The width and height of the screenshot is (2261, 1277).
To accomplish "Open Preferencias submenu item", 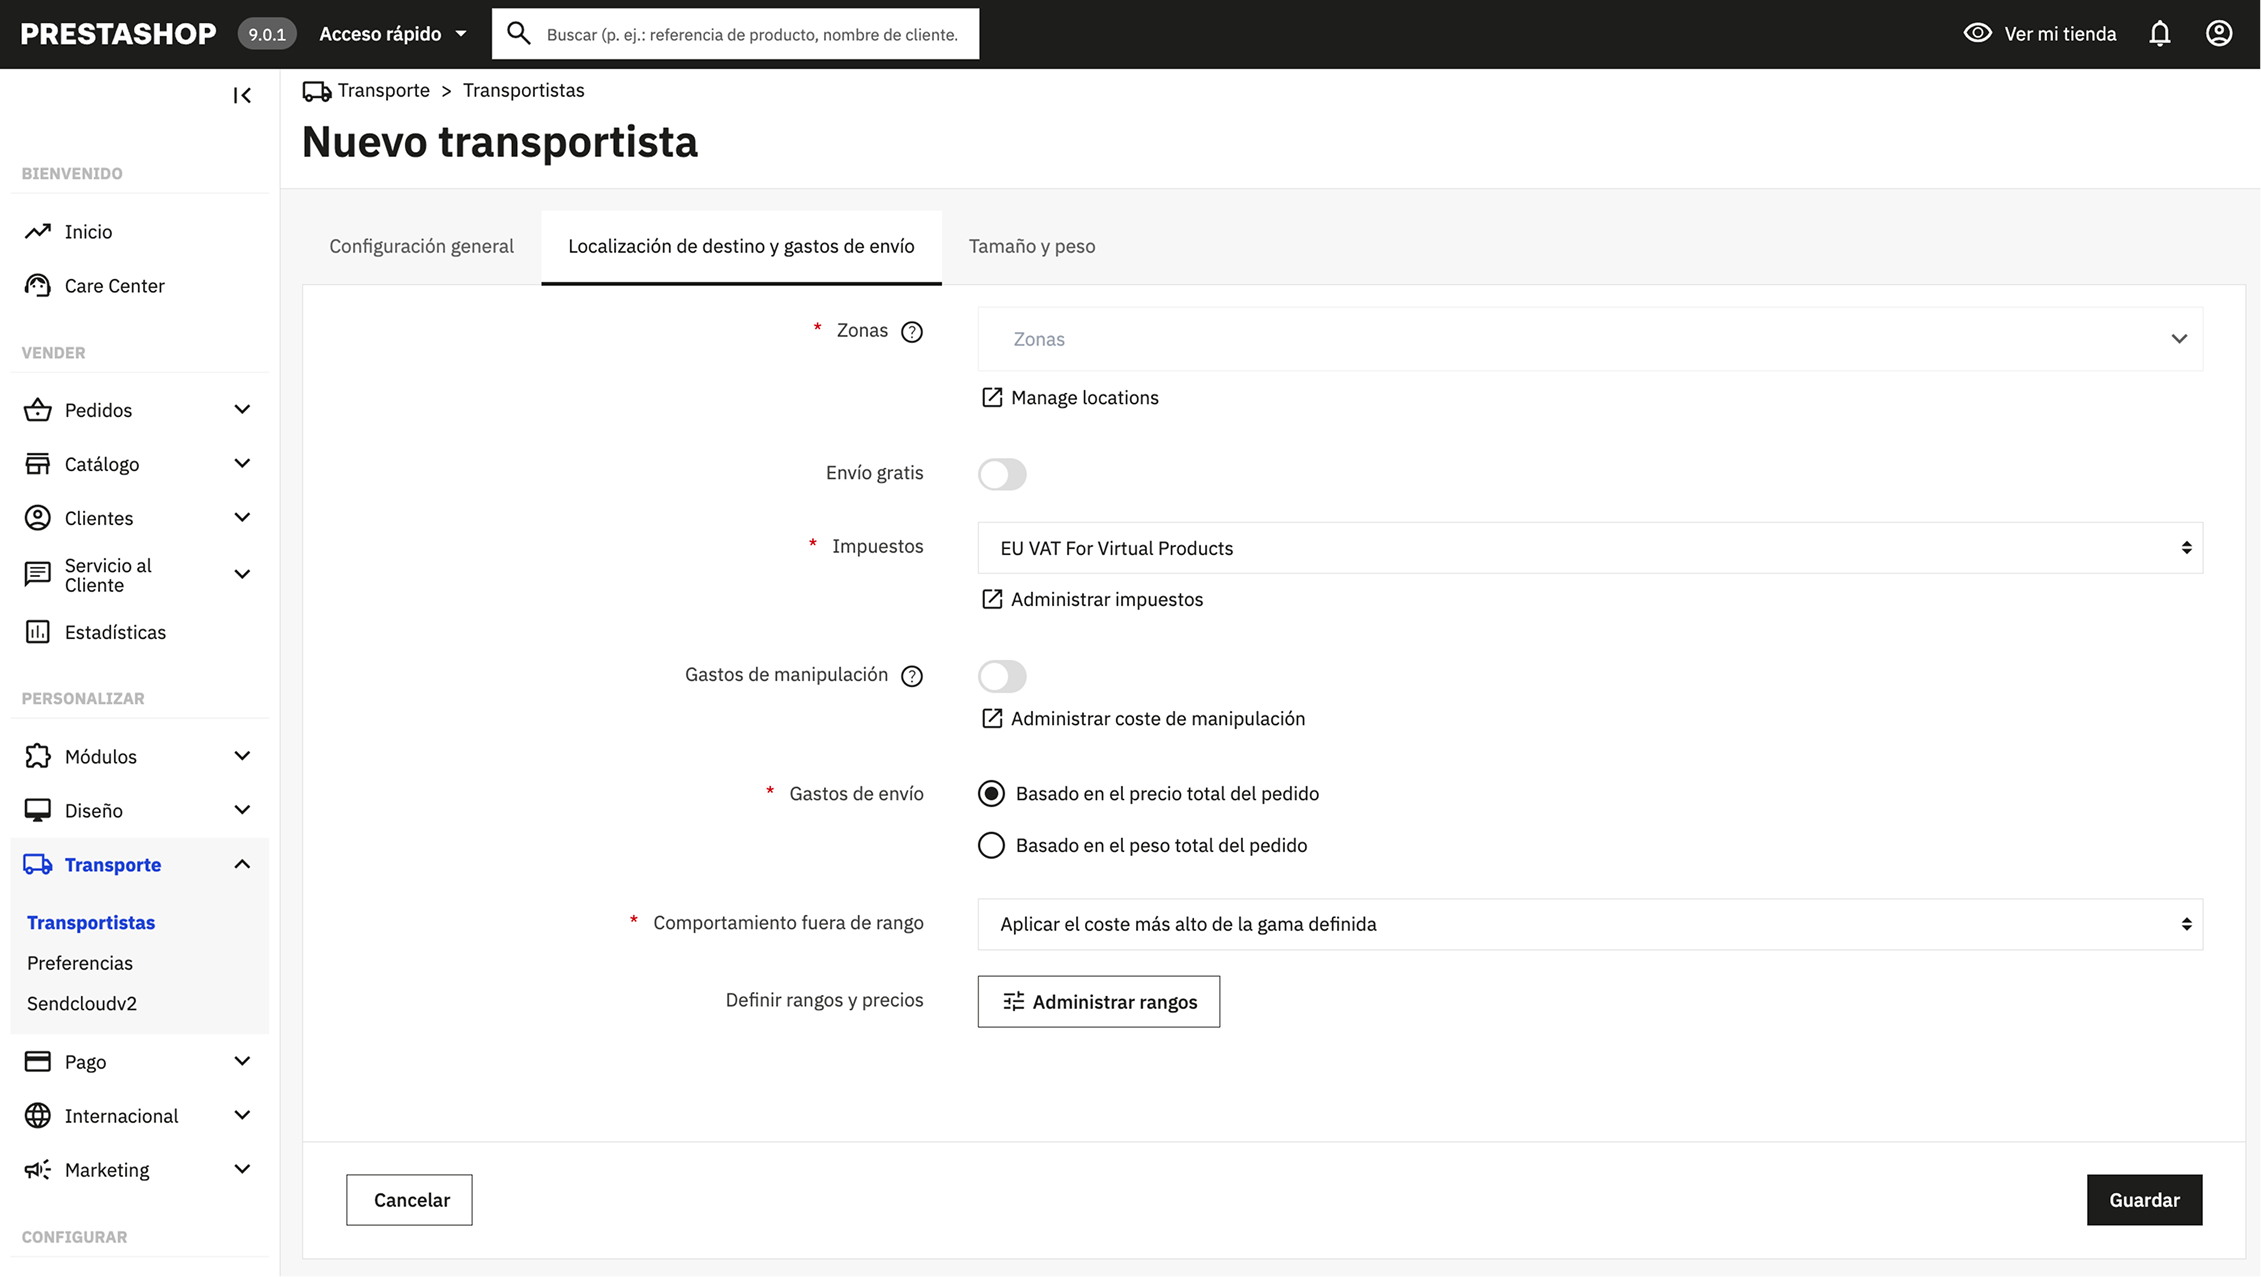I will (x=80, y=963).
